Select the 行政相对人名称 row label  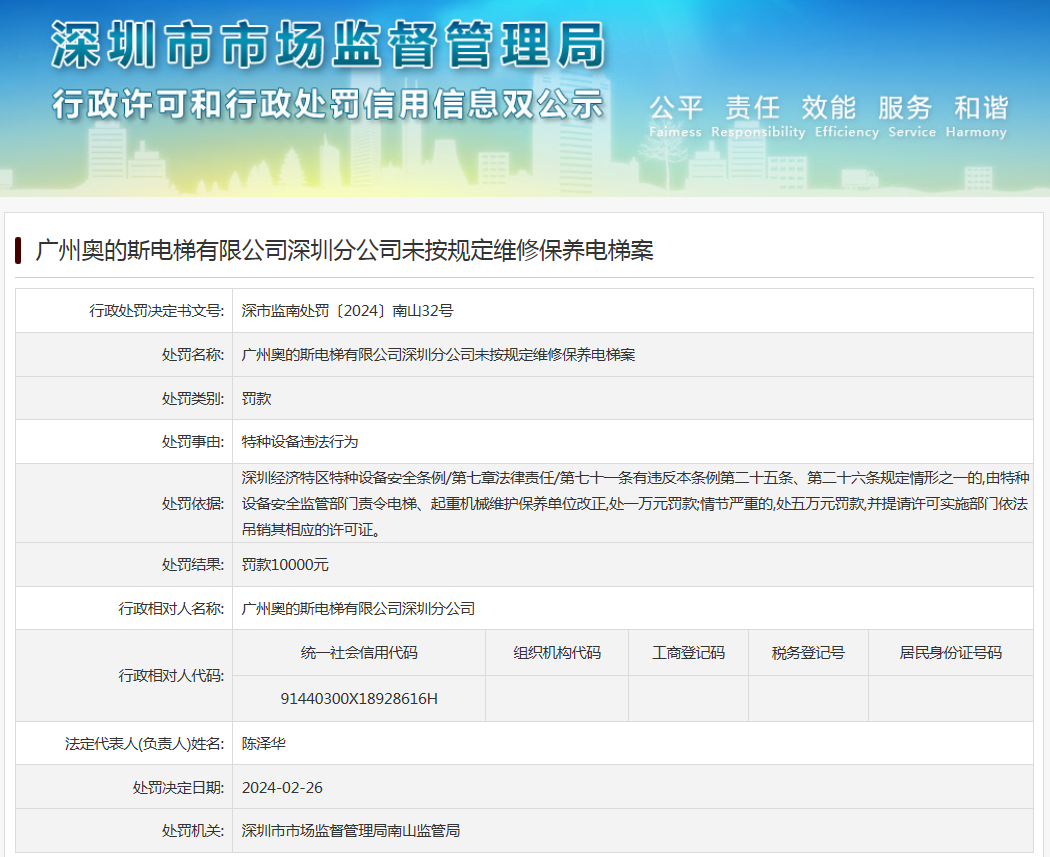pyautogui.click(x=171, y=609)
